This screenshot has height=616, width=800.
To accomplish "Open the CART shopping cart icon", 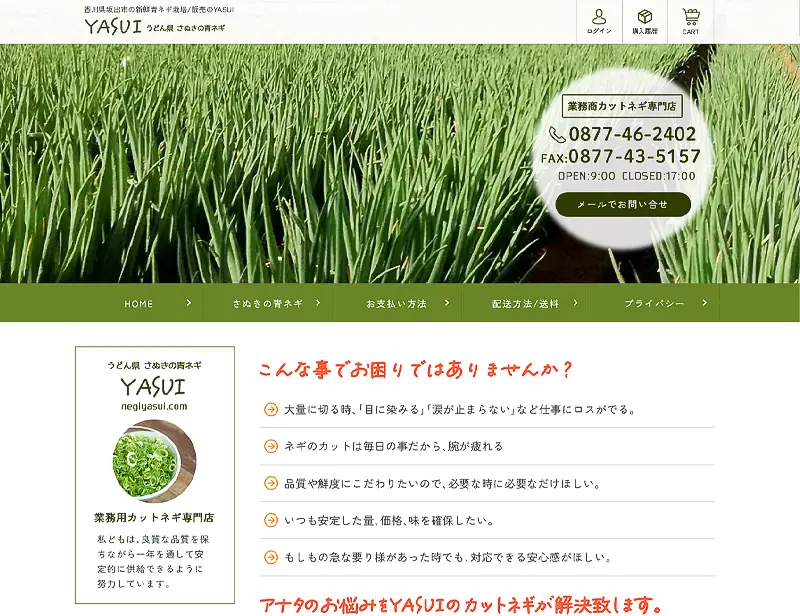I will coord(691,19).
